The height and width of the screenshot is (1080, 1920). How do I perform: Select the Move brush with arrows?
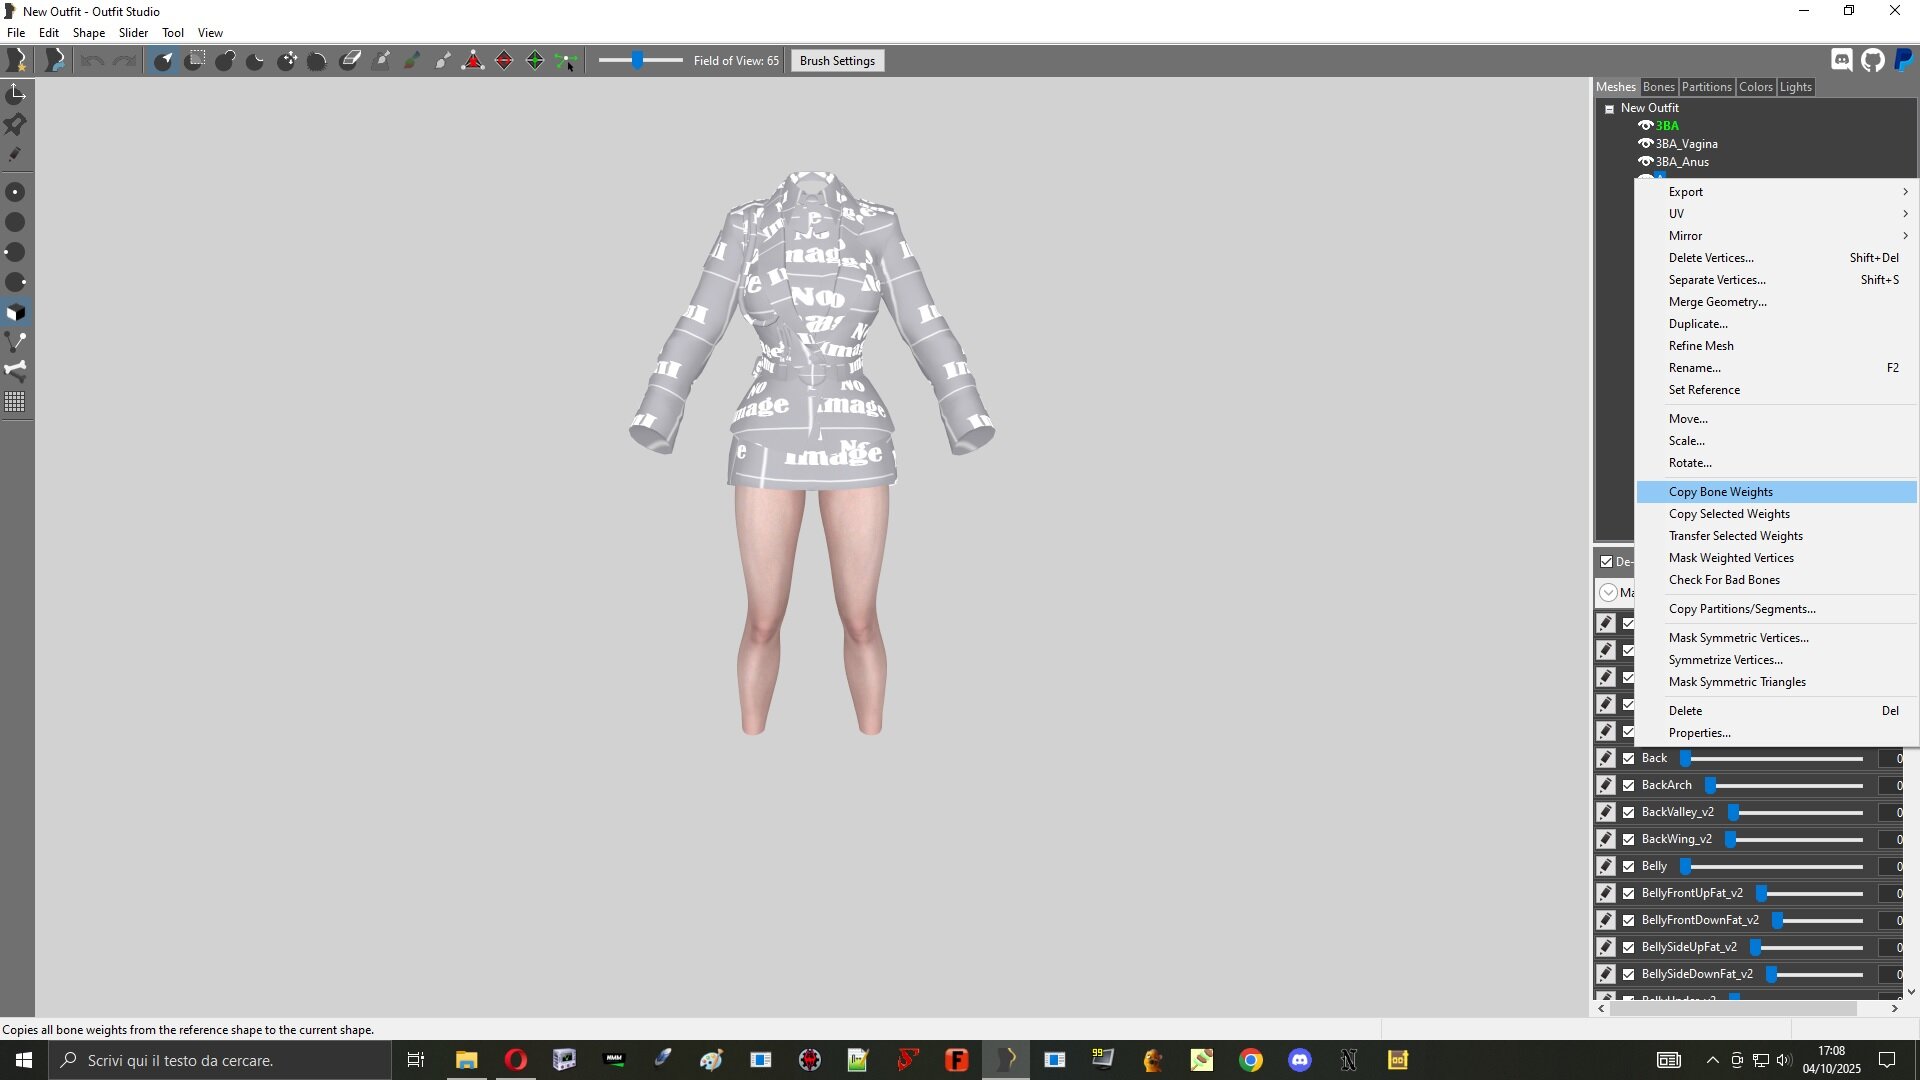coord(287,61)
